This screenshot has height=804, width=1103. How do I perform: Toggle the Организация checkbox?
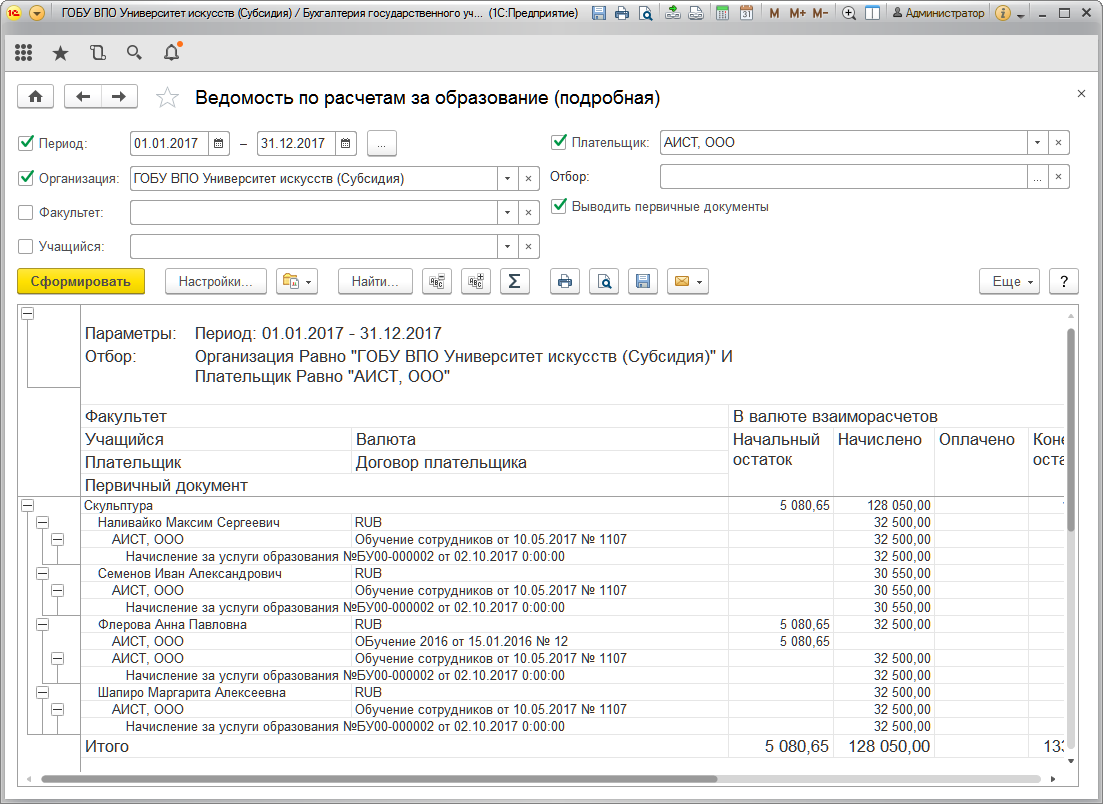[x=26, y=178]
